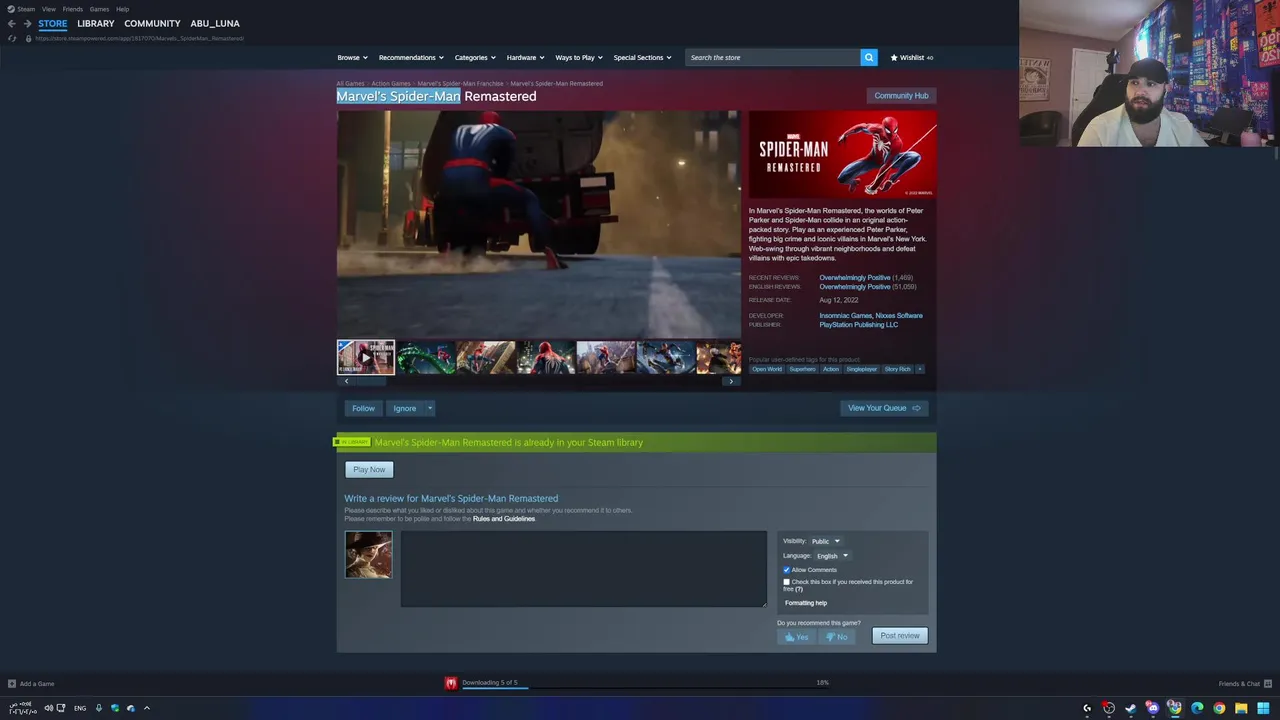Open Steam icon on the taskbar
Image resolution: width=1280 pixels, height=720 pixels.
(1131, 708)
